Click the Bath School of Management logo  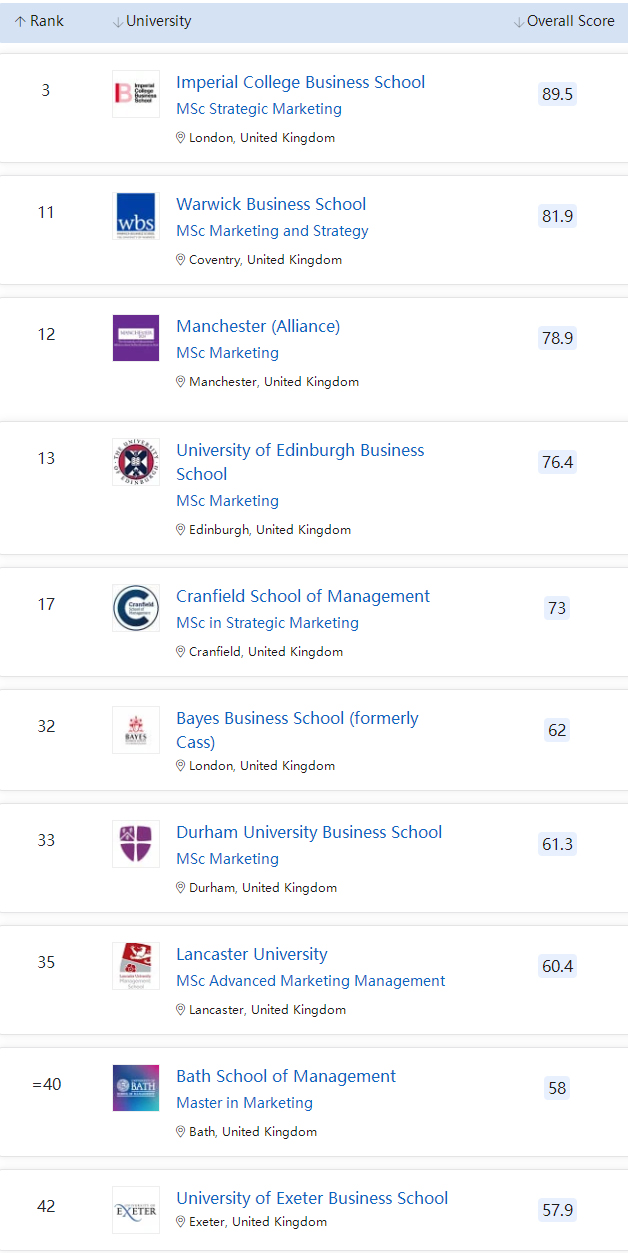point(136,1088)
